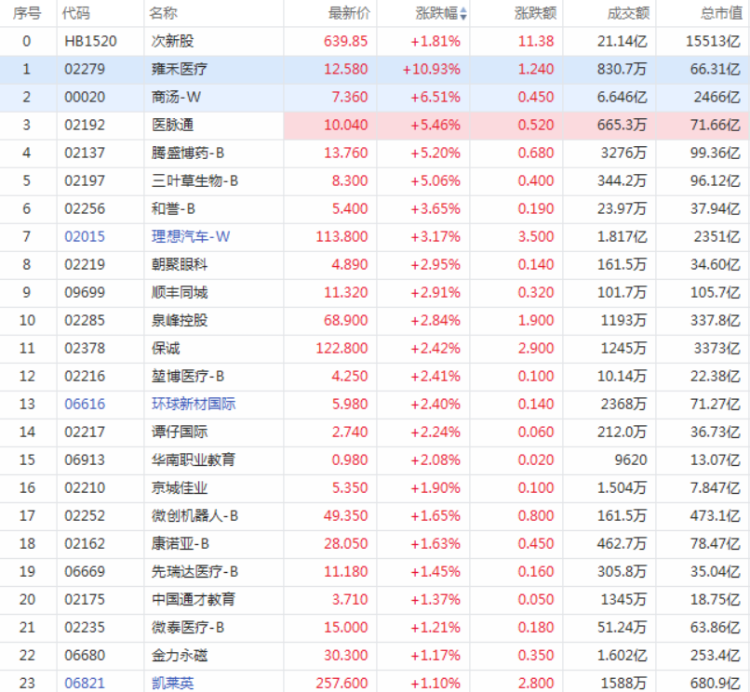
Task: Select the 华南职业教育 row name
Action: [x=193, y=460]
